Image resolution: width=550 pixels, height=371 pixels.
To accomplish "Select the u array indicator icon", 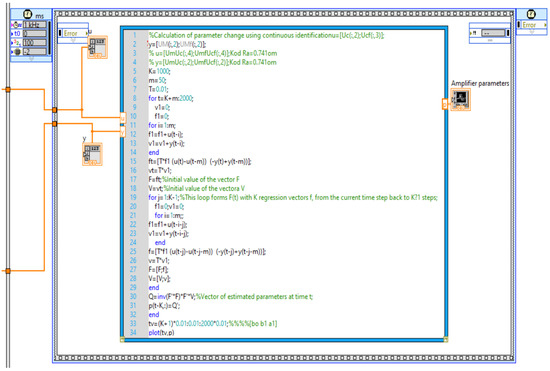I will 97,47.
